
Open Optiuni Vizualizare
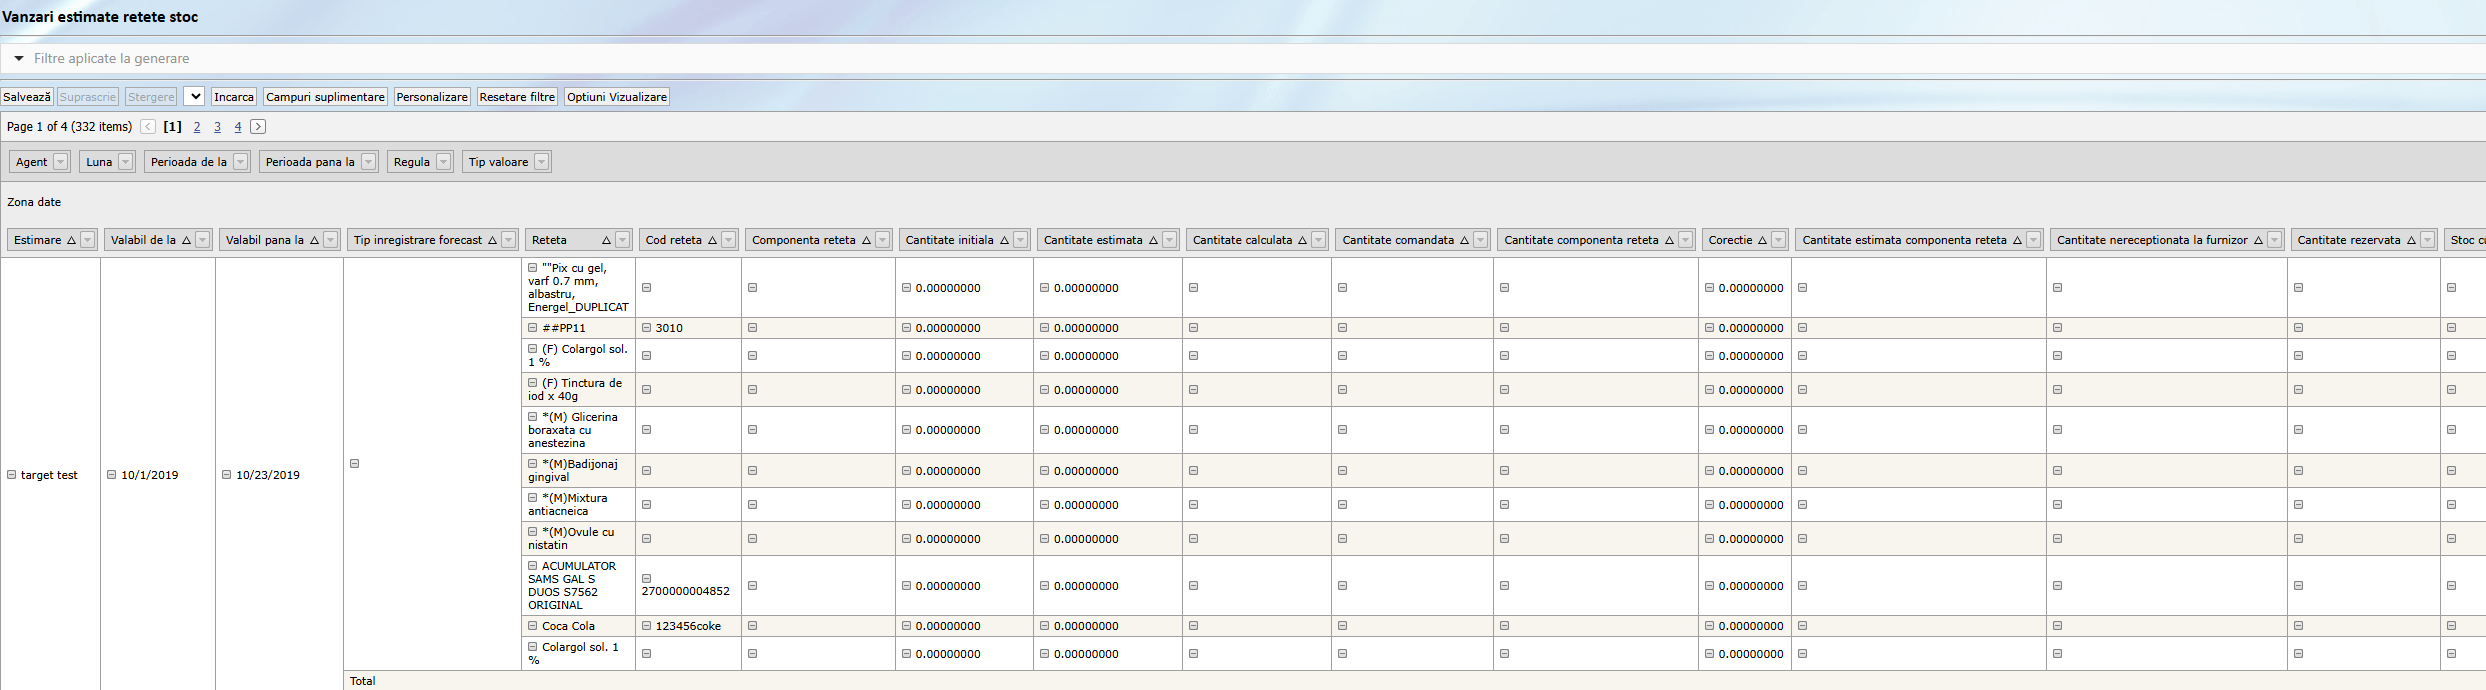tap(616, 97)
